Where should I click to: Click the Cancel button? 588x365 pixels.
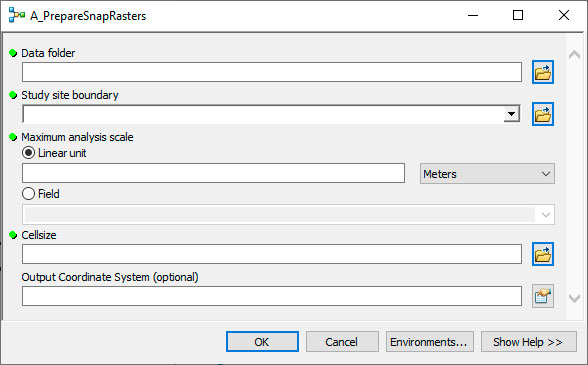tap(342, 342)
